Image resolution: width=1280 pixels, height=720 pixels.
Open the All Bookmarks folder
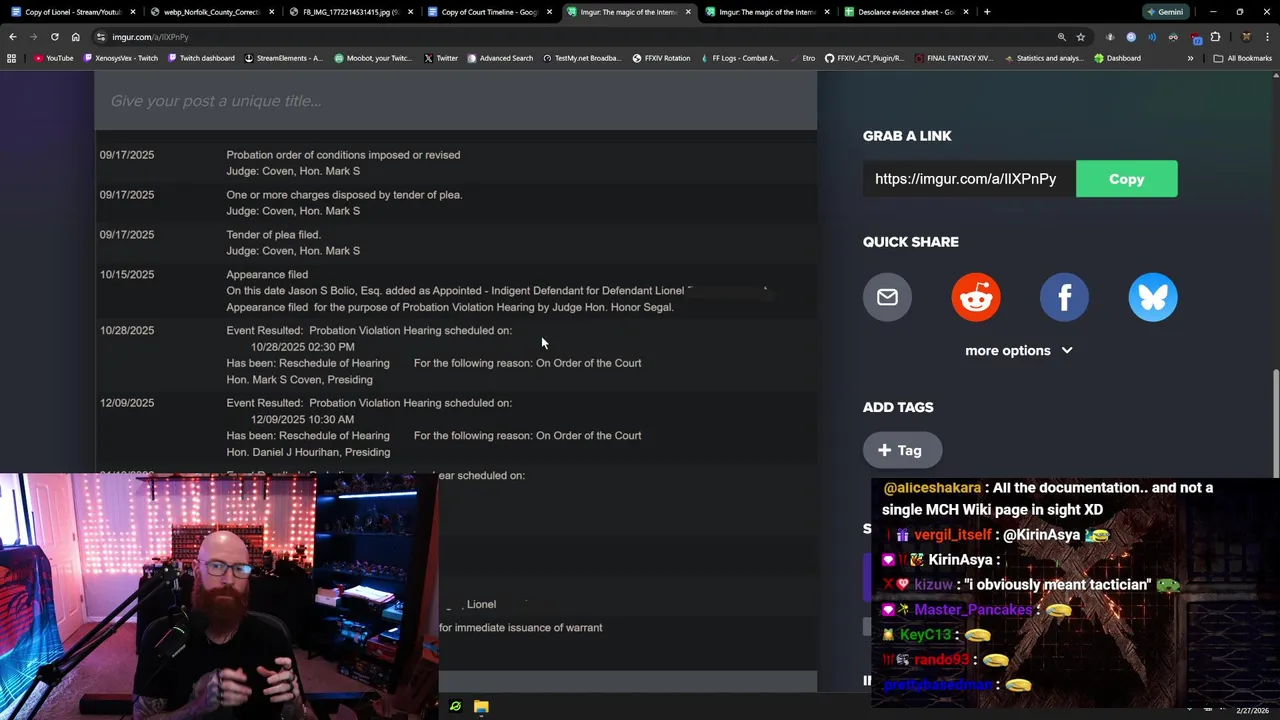(1242, 58)
